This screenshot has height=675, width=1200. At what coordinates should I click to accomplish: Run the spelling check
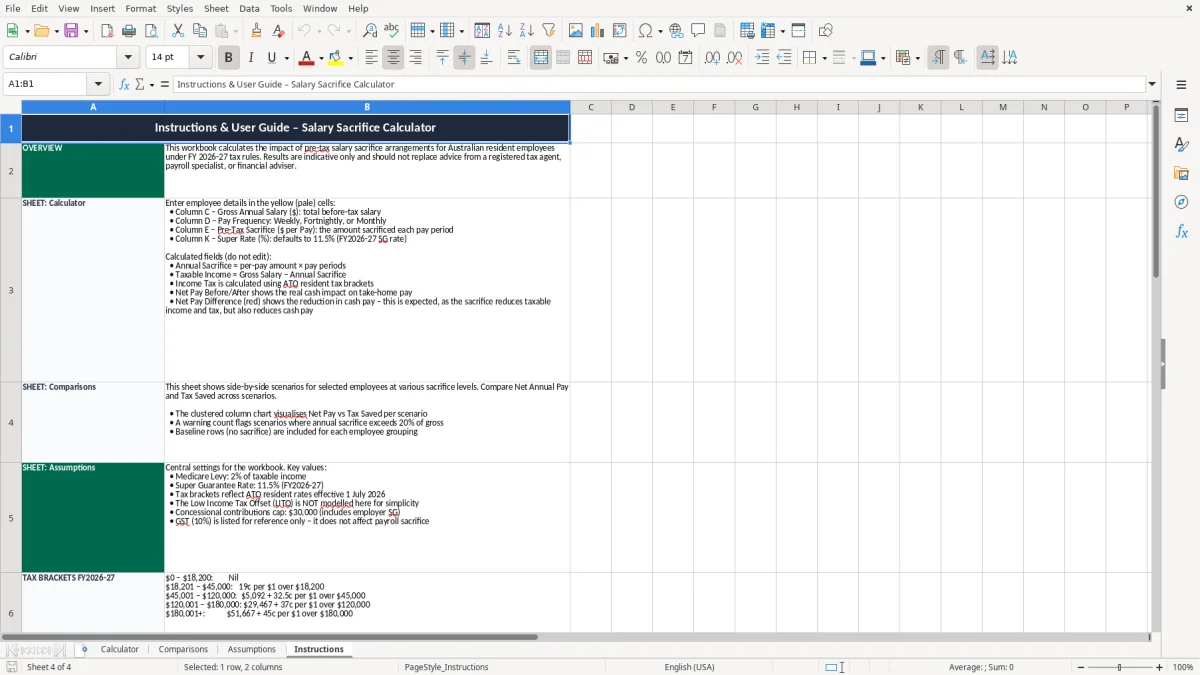pyautogui.click(x=392, y=31)
